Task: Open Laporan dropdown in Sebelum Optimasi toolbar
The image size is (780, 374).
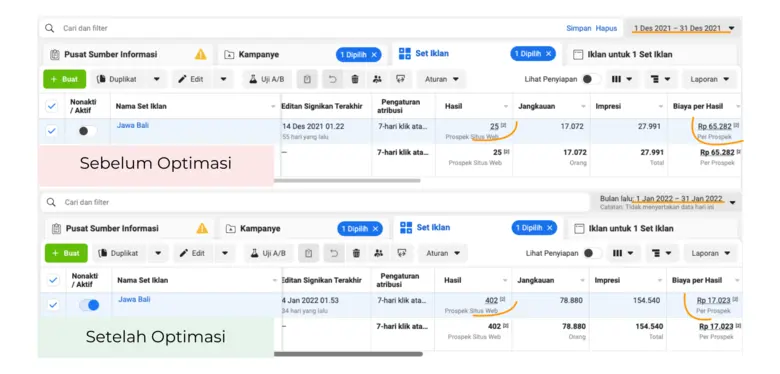Action: click(x=709, y=79)
